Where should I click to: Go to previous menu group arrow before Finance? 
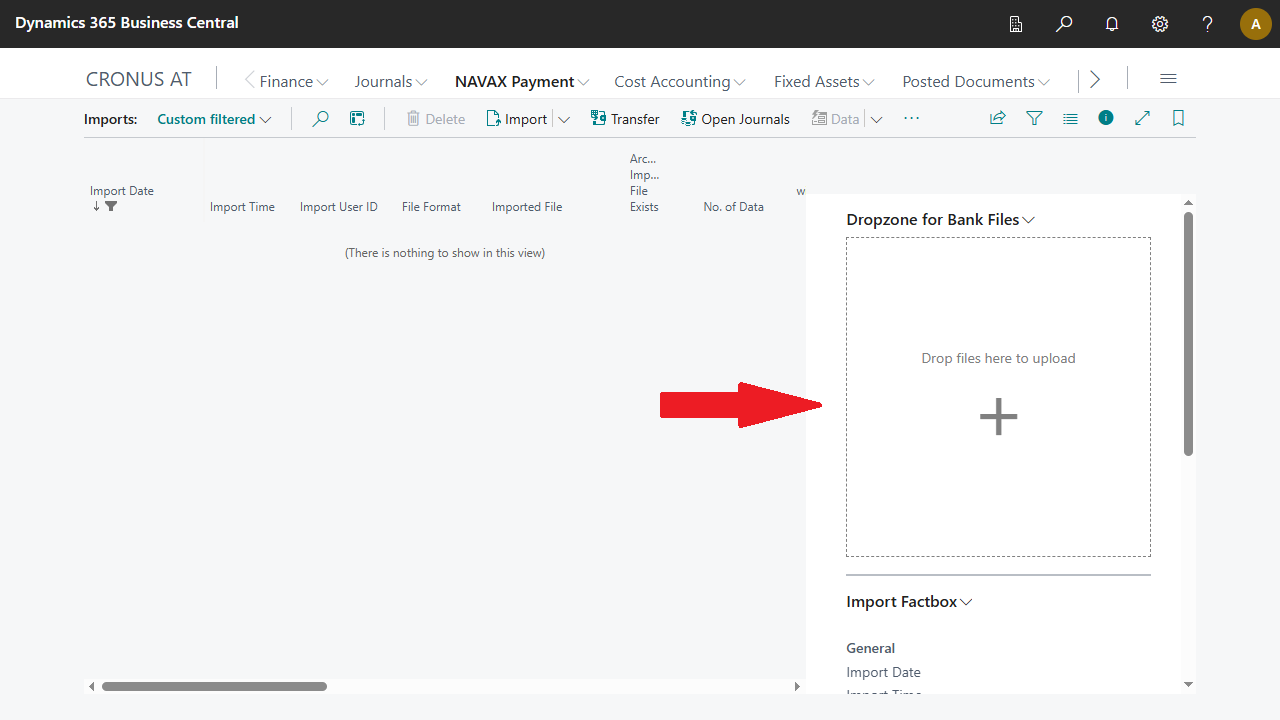[x=250, y=80]
